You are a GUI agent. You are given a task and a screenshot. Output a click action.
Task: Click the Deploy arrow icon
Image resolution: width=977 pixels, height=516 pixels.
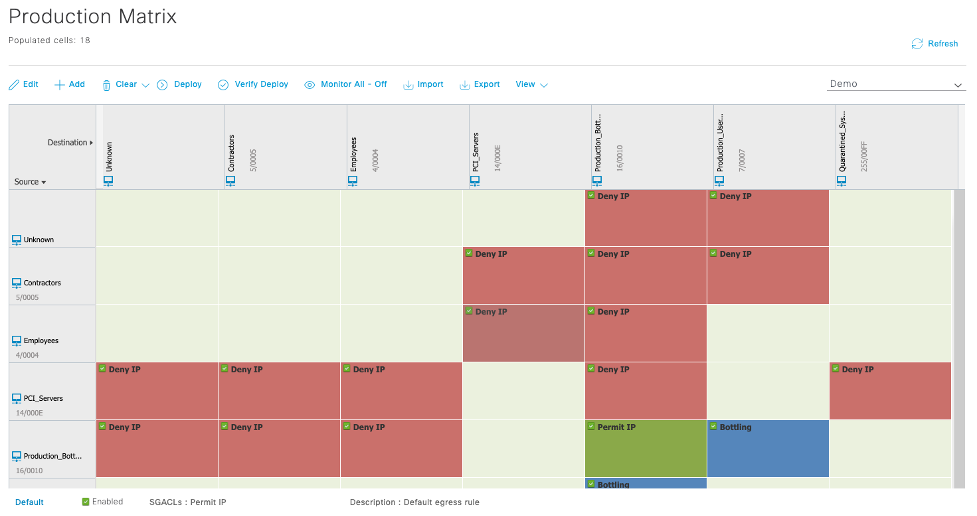(x=162, y=85)
